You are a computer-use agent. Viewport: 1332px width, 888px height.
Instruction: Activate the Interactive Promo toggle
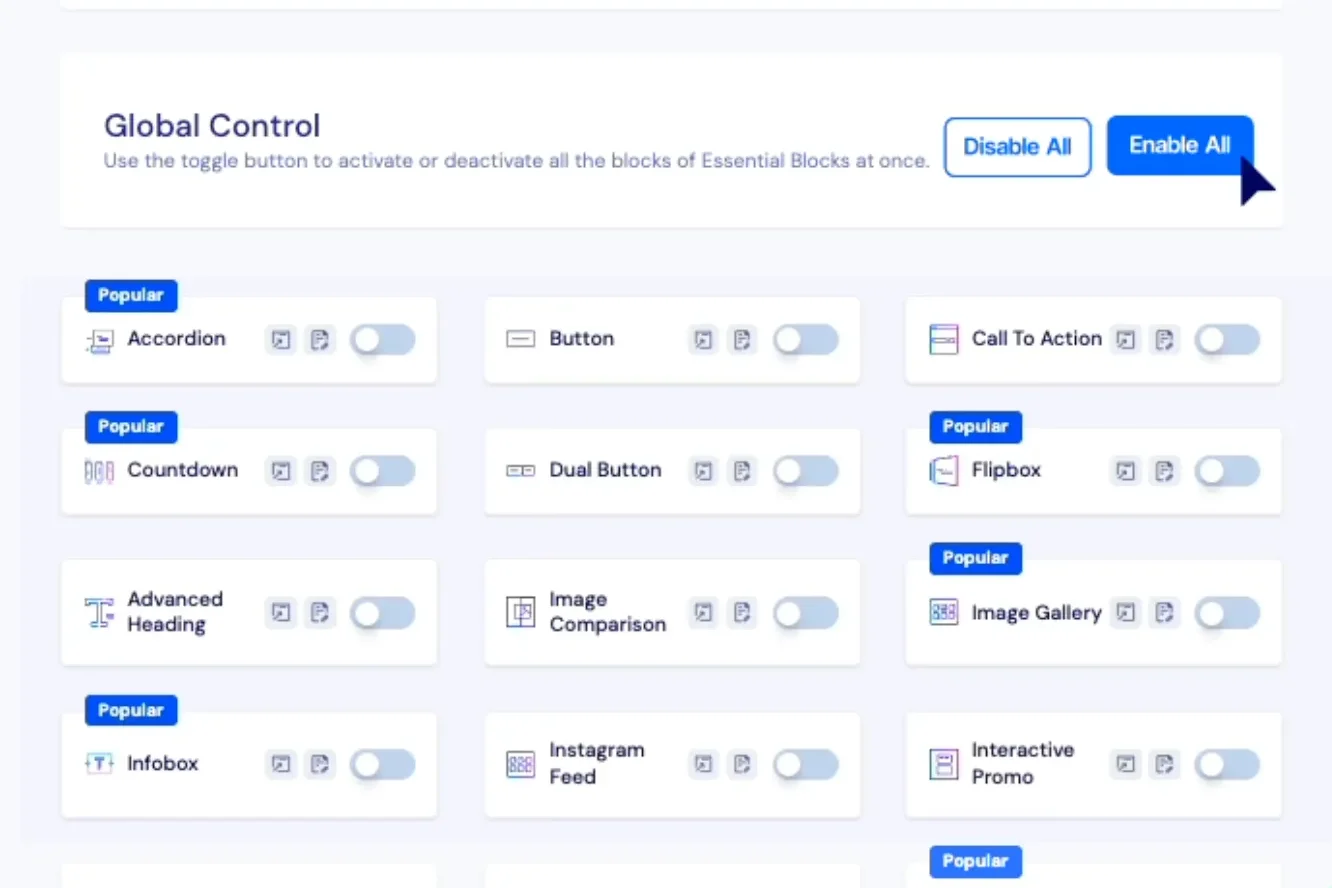[1228, 765]
